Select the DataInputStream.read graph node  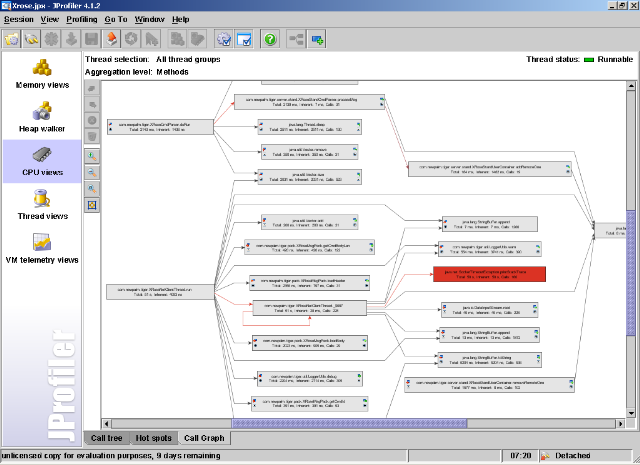(489, 310)
